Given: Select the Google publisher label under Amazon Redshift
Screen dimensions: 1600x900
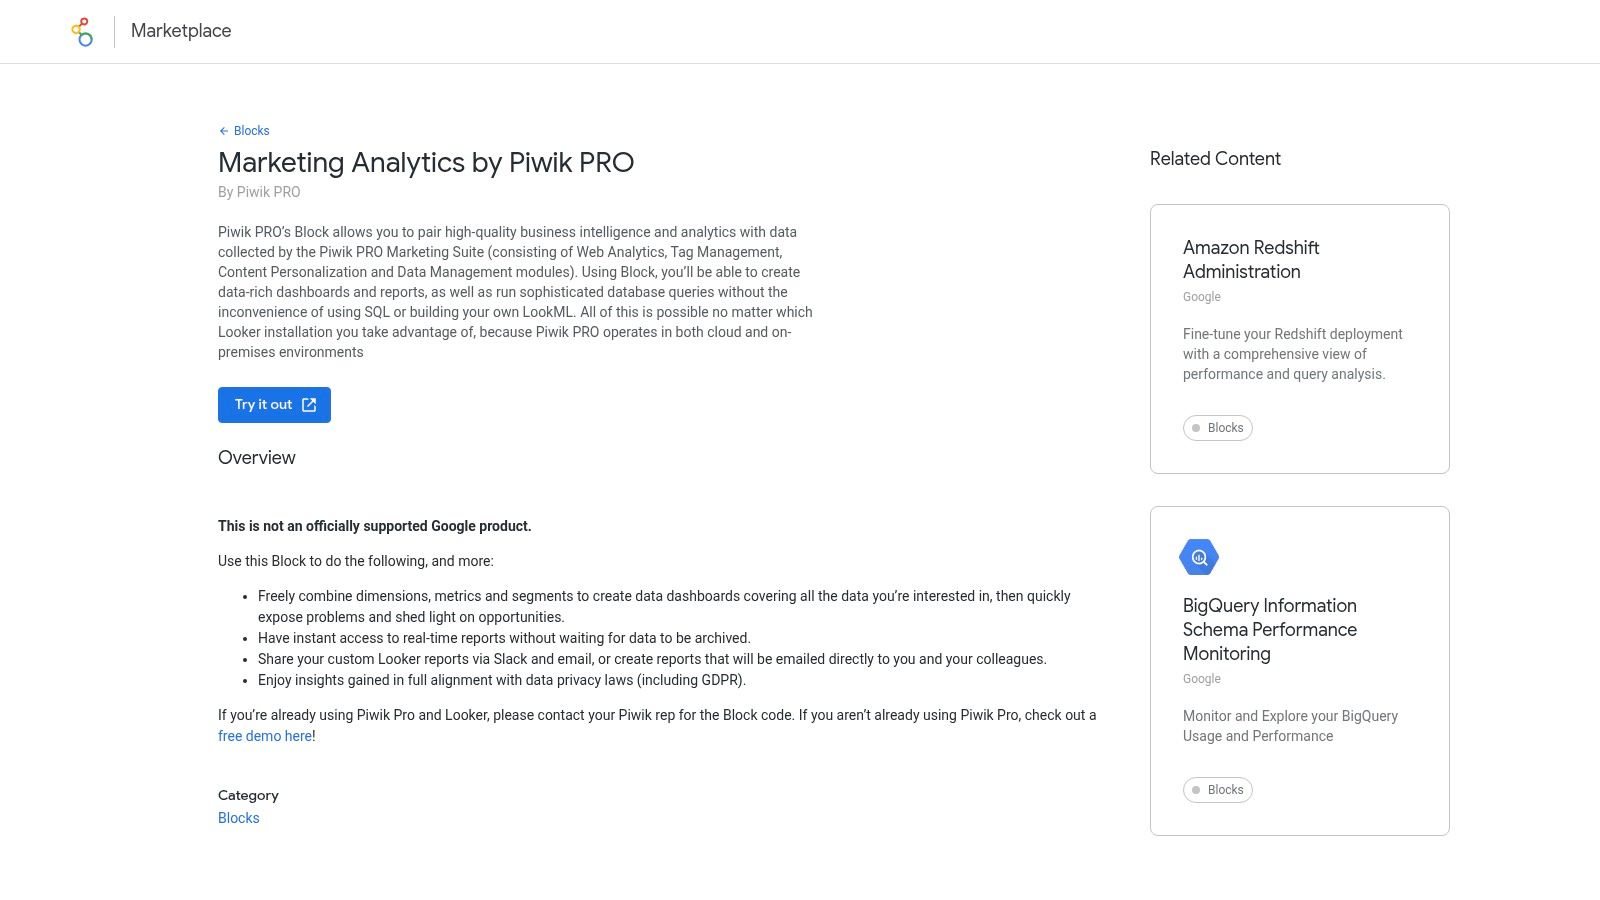Looking at the screenshot, I should [x=1201, y=296].
